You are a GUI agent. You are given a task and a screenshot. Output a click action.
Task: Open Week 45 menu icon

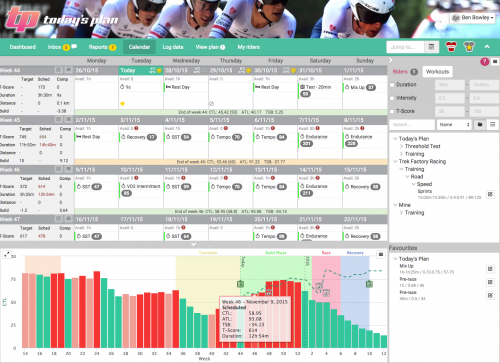coord(68,119)
